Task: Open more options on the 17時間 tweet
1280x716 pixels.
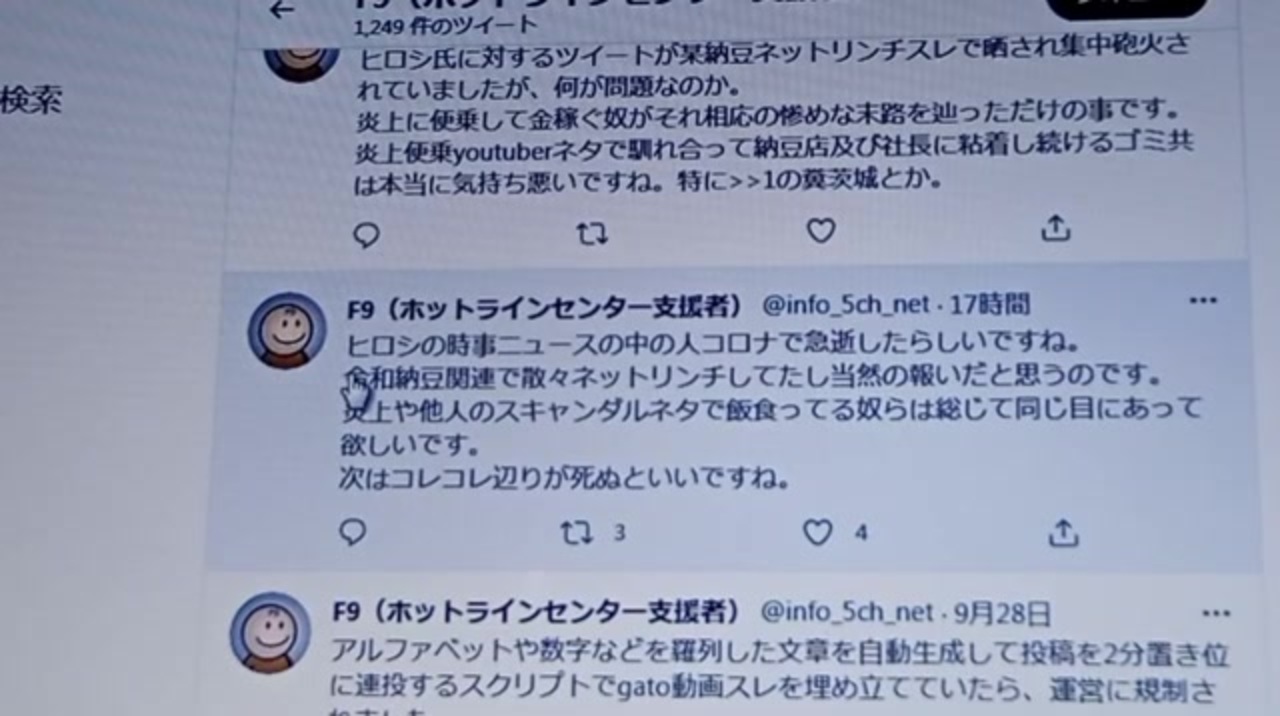Action: click(1203, 301)
